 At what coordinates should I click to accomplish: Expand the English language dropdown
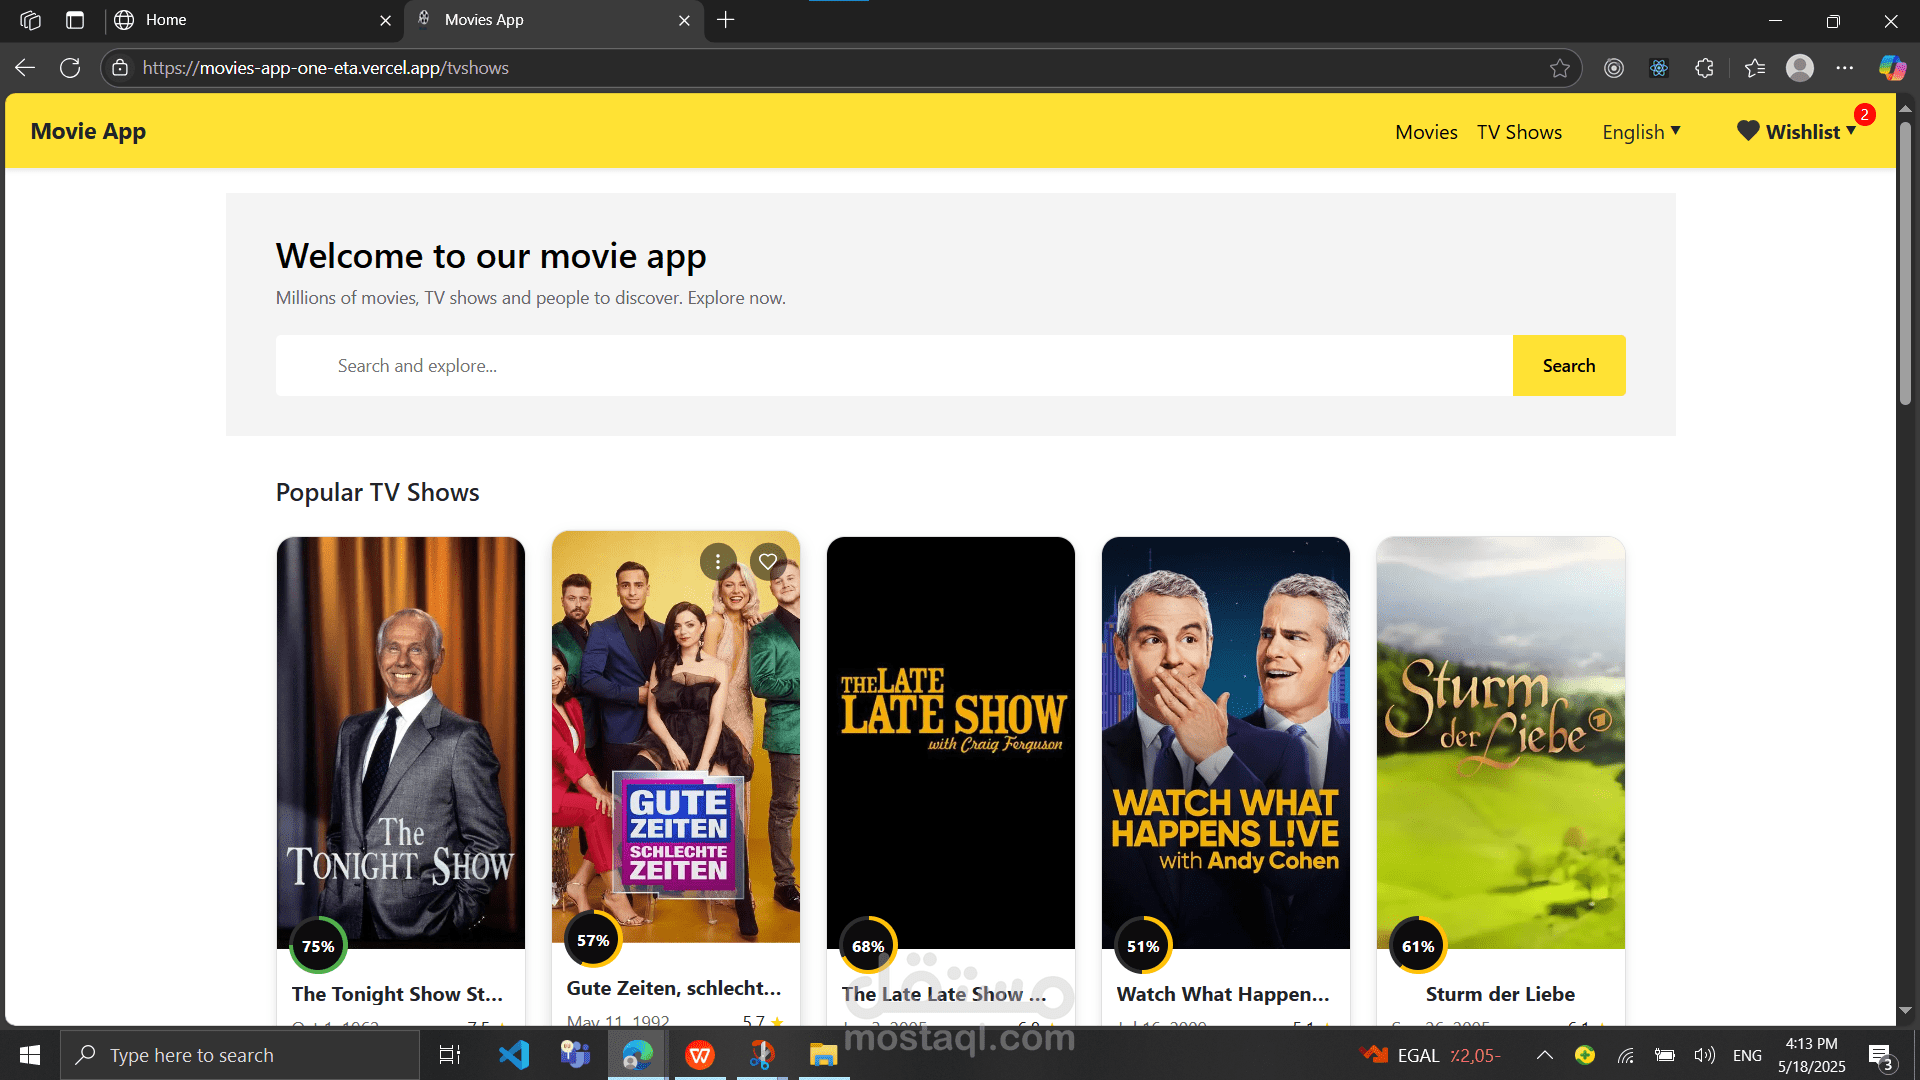click(1641, 132)
